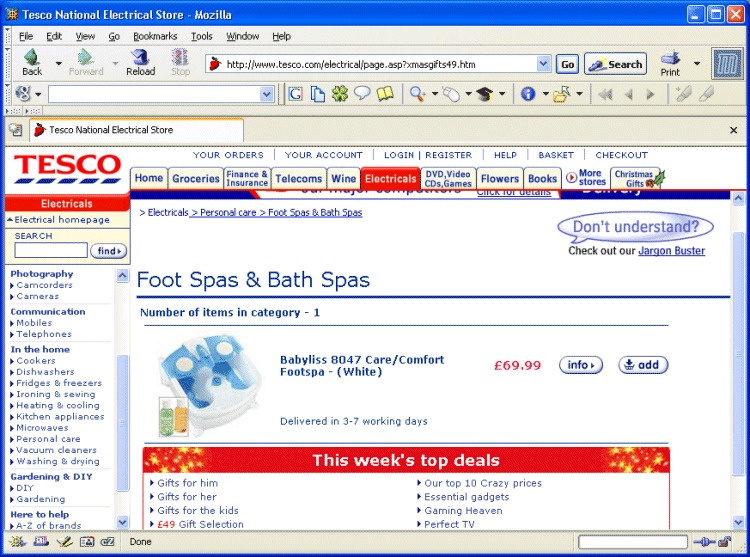The image size is (750, 557).
Task: Open the magnifier icon's dropdown arrow
Action: [x=435, y=94]
